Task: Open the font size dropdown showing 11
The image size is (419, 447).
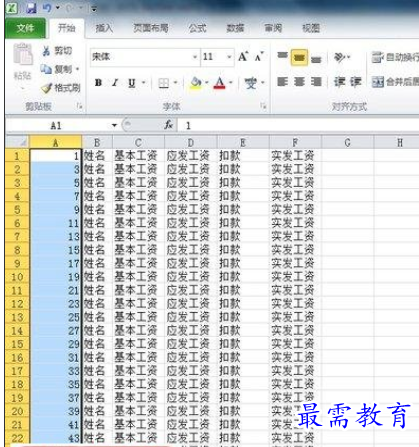Action: (229, 57)
